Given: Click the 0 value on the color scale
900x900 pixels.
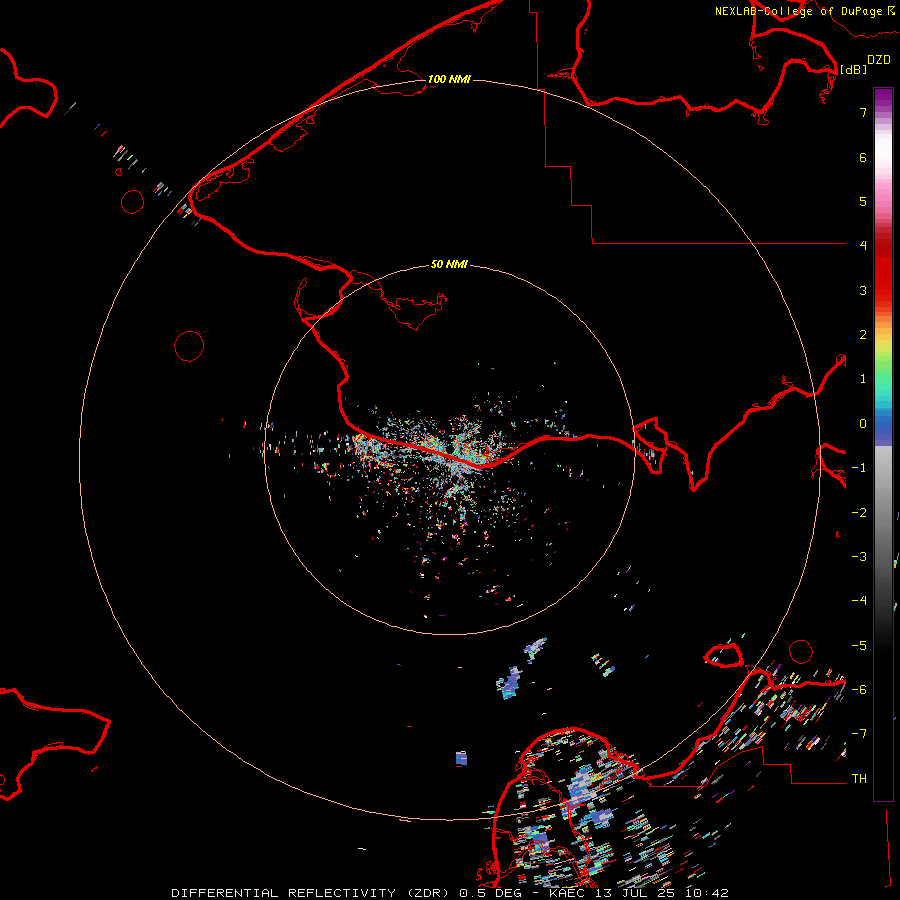Looking at the screenshot, I should click(x=863, y=424).
